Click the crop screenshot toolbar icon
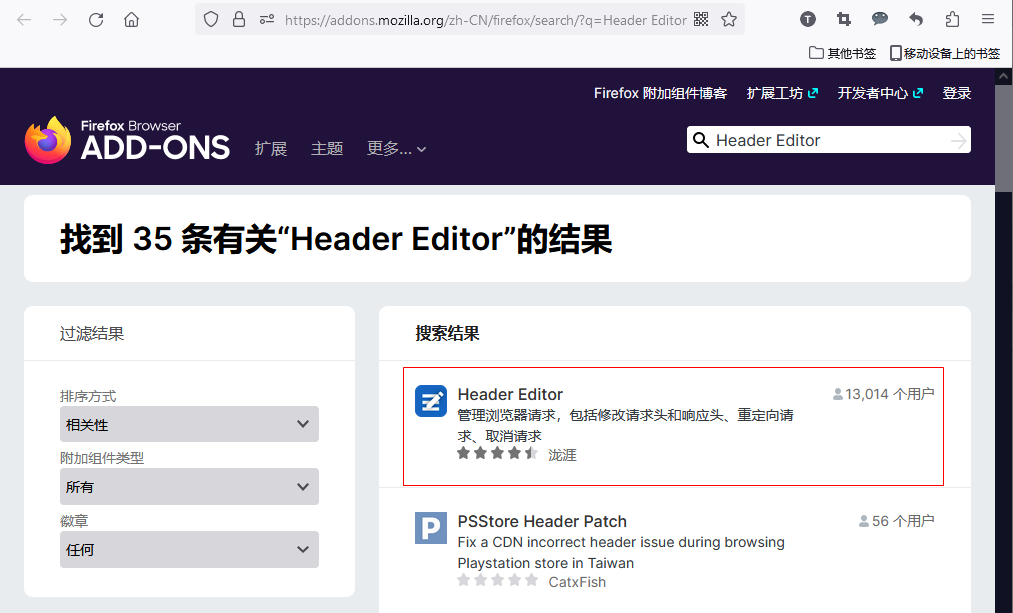1013x613 pixels. (x=844, y=19)
